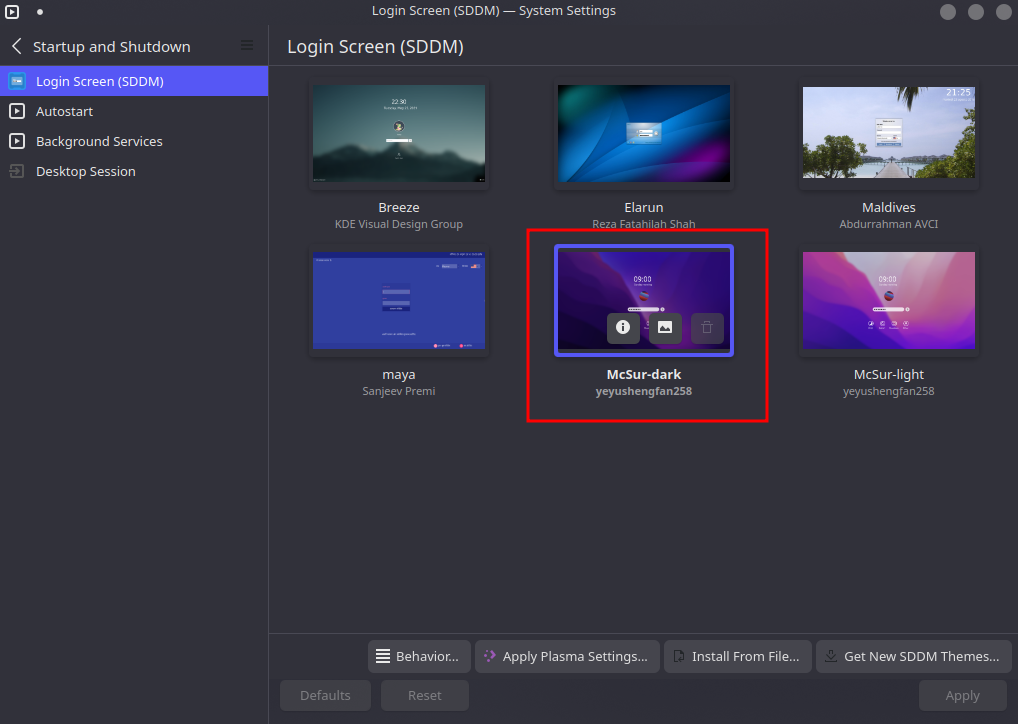Select the Maldives theme thumbnail
The image size is (1018, 724).
888,132
